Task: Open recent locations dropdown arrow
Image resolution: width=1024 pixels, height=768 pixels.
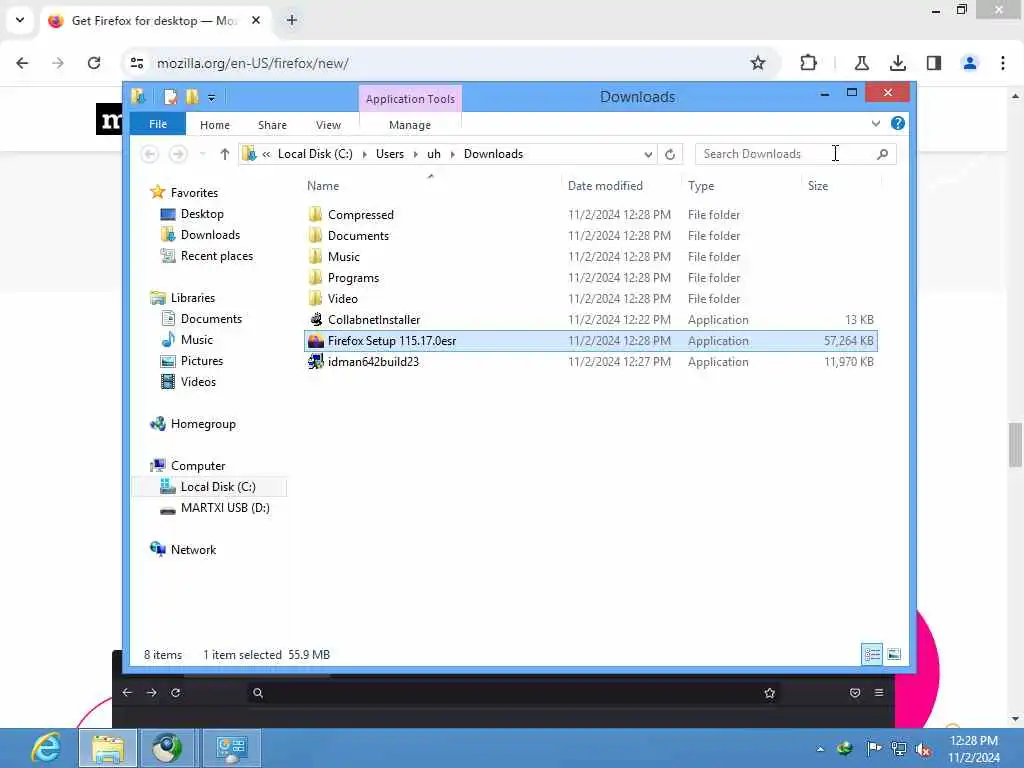Action: (x=202, y=154)
